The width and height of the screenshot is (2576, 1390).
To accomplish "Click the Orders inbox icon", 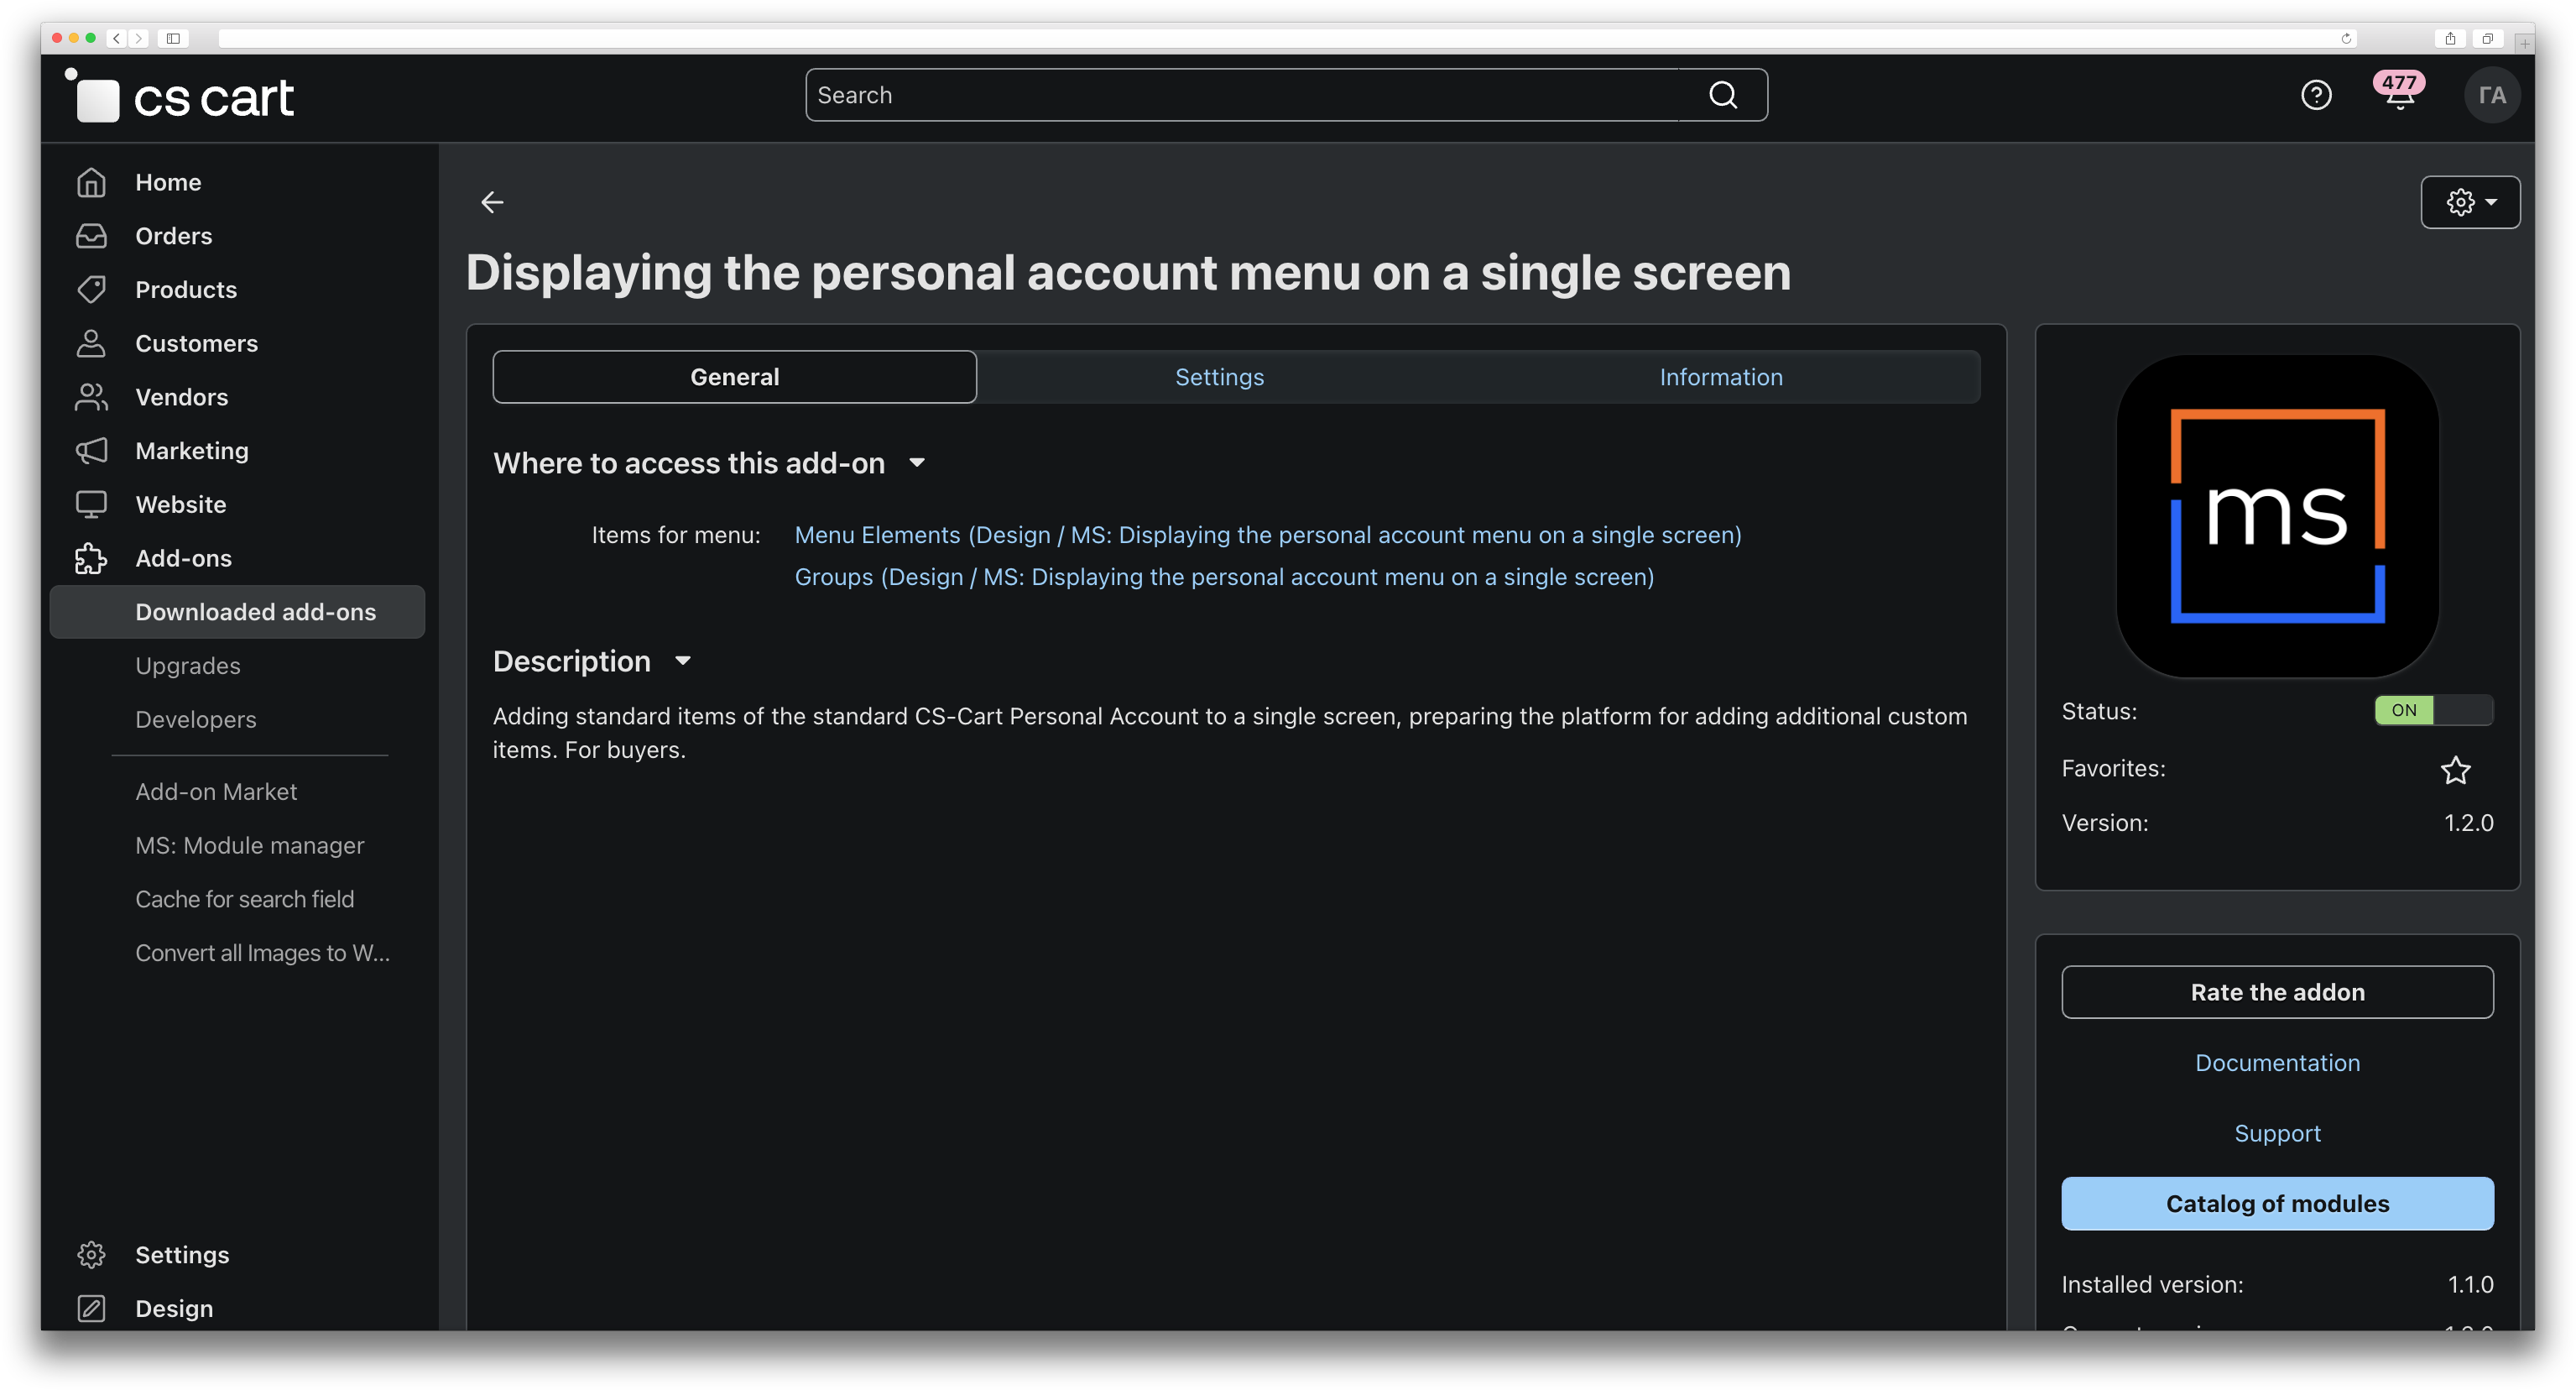I will pos(91,236).
